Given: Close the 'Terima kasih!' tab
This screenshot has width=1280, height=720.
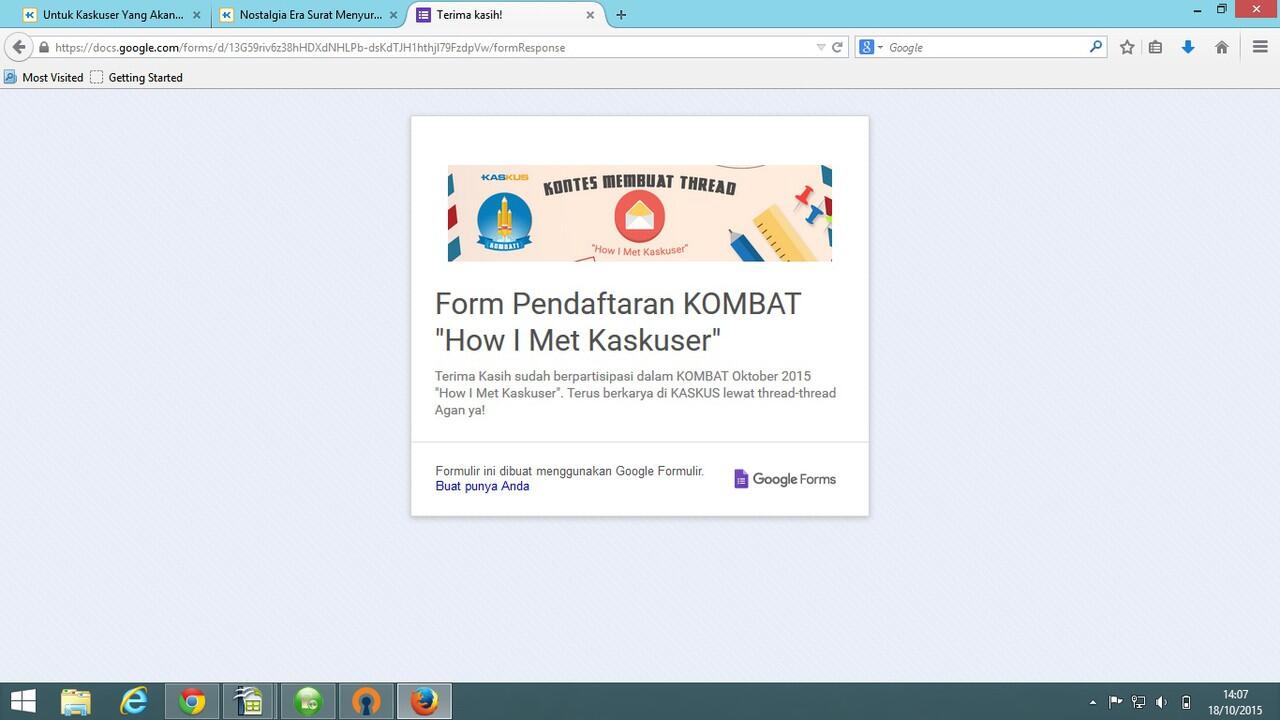Looking at the screenshot, I should tap(590, 15).
